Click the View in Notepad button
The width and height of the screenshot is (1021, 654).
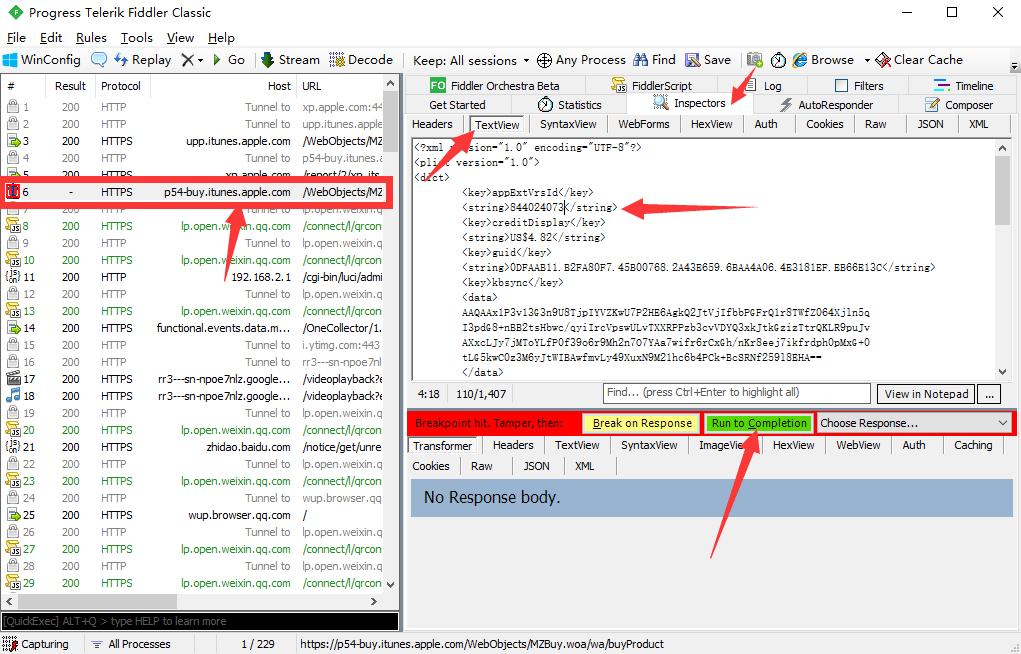coord(926,394)
